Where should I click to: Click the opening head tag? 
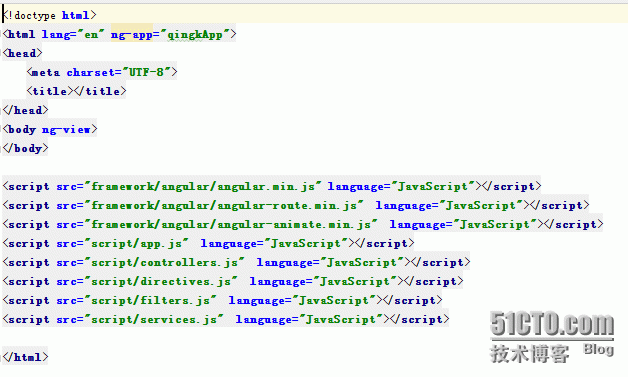(22, 53)
